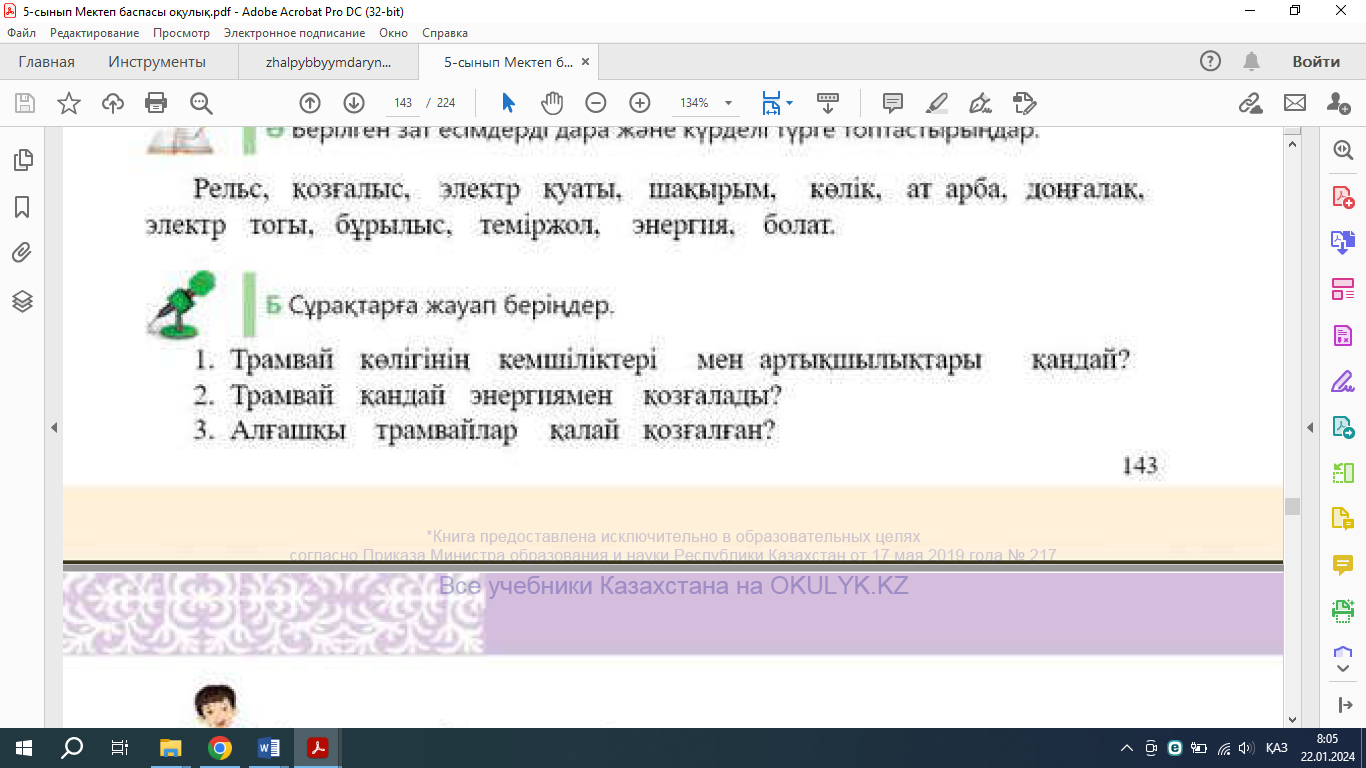This screenshot has width=1366, height=768.
Task: Select the highlight text tool
Action: coord(937,103)
